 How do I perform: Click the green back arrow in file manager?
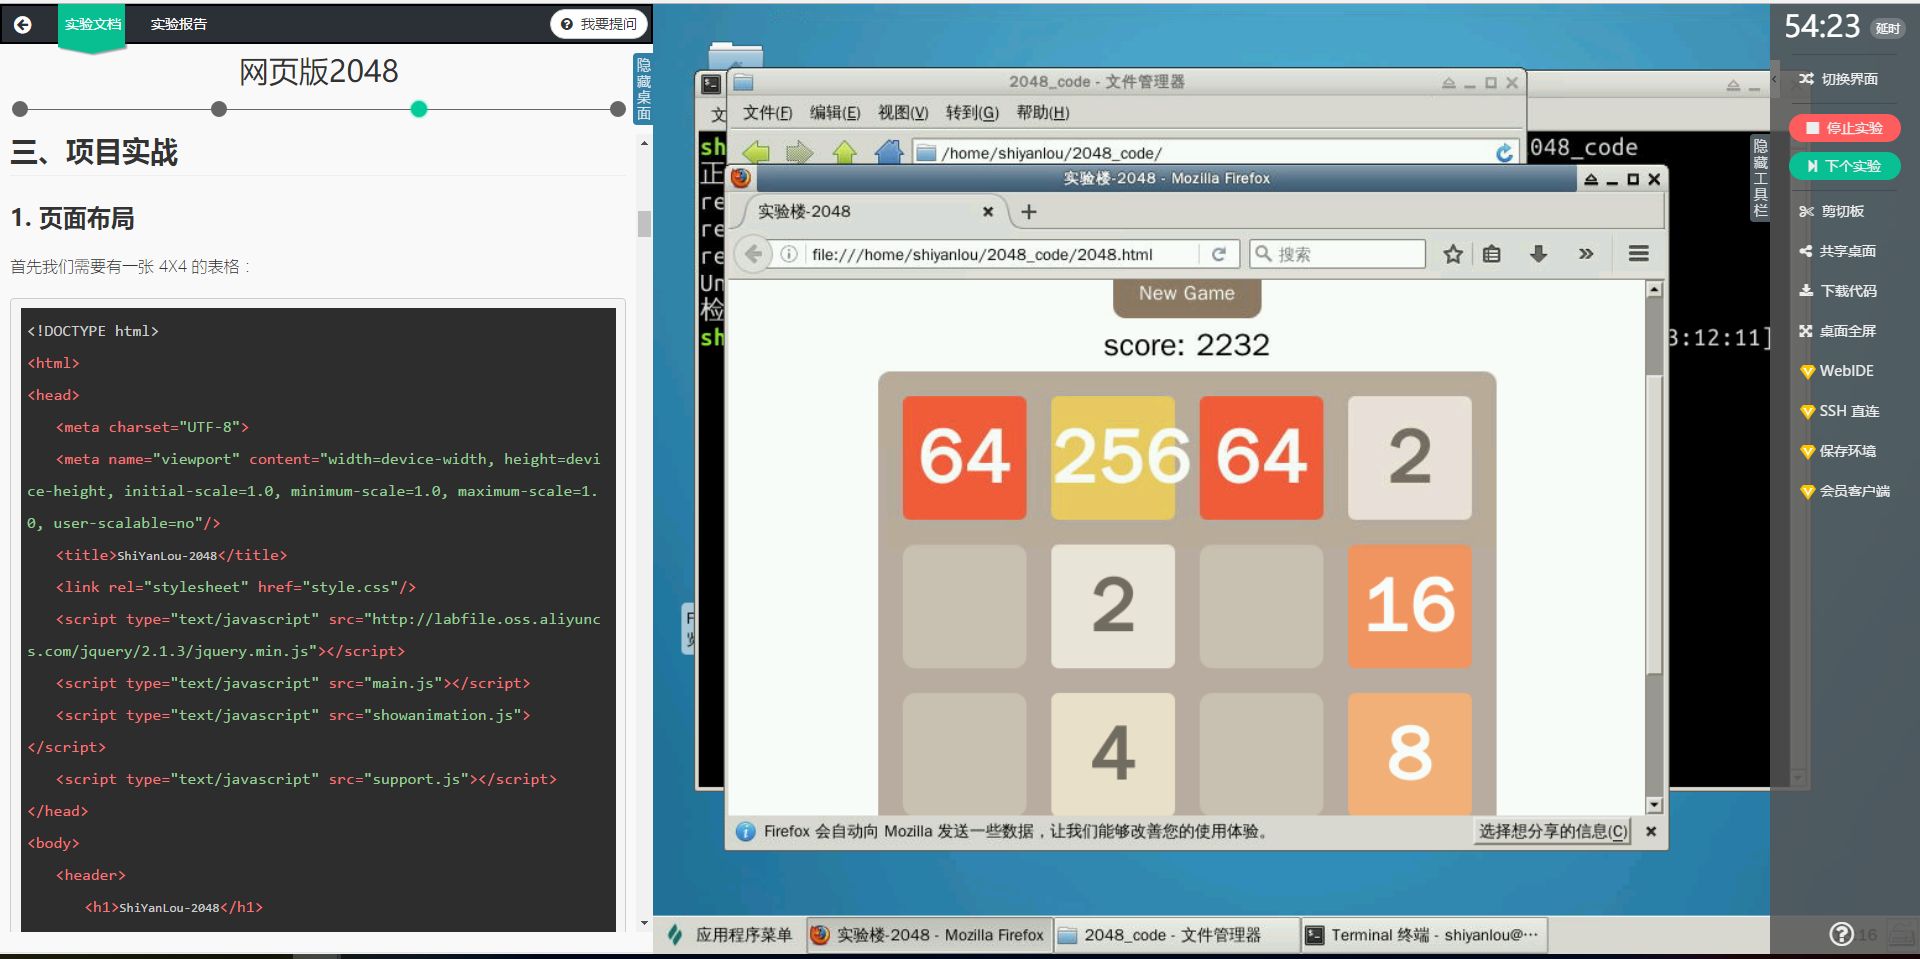coord(756,153)
